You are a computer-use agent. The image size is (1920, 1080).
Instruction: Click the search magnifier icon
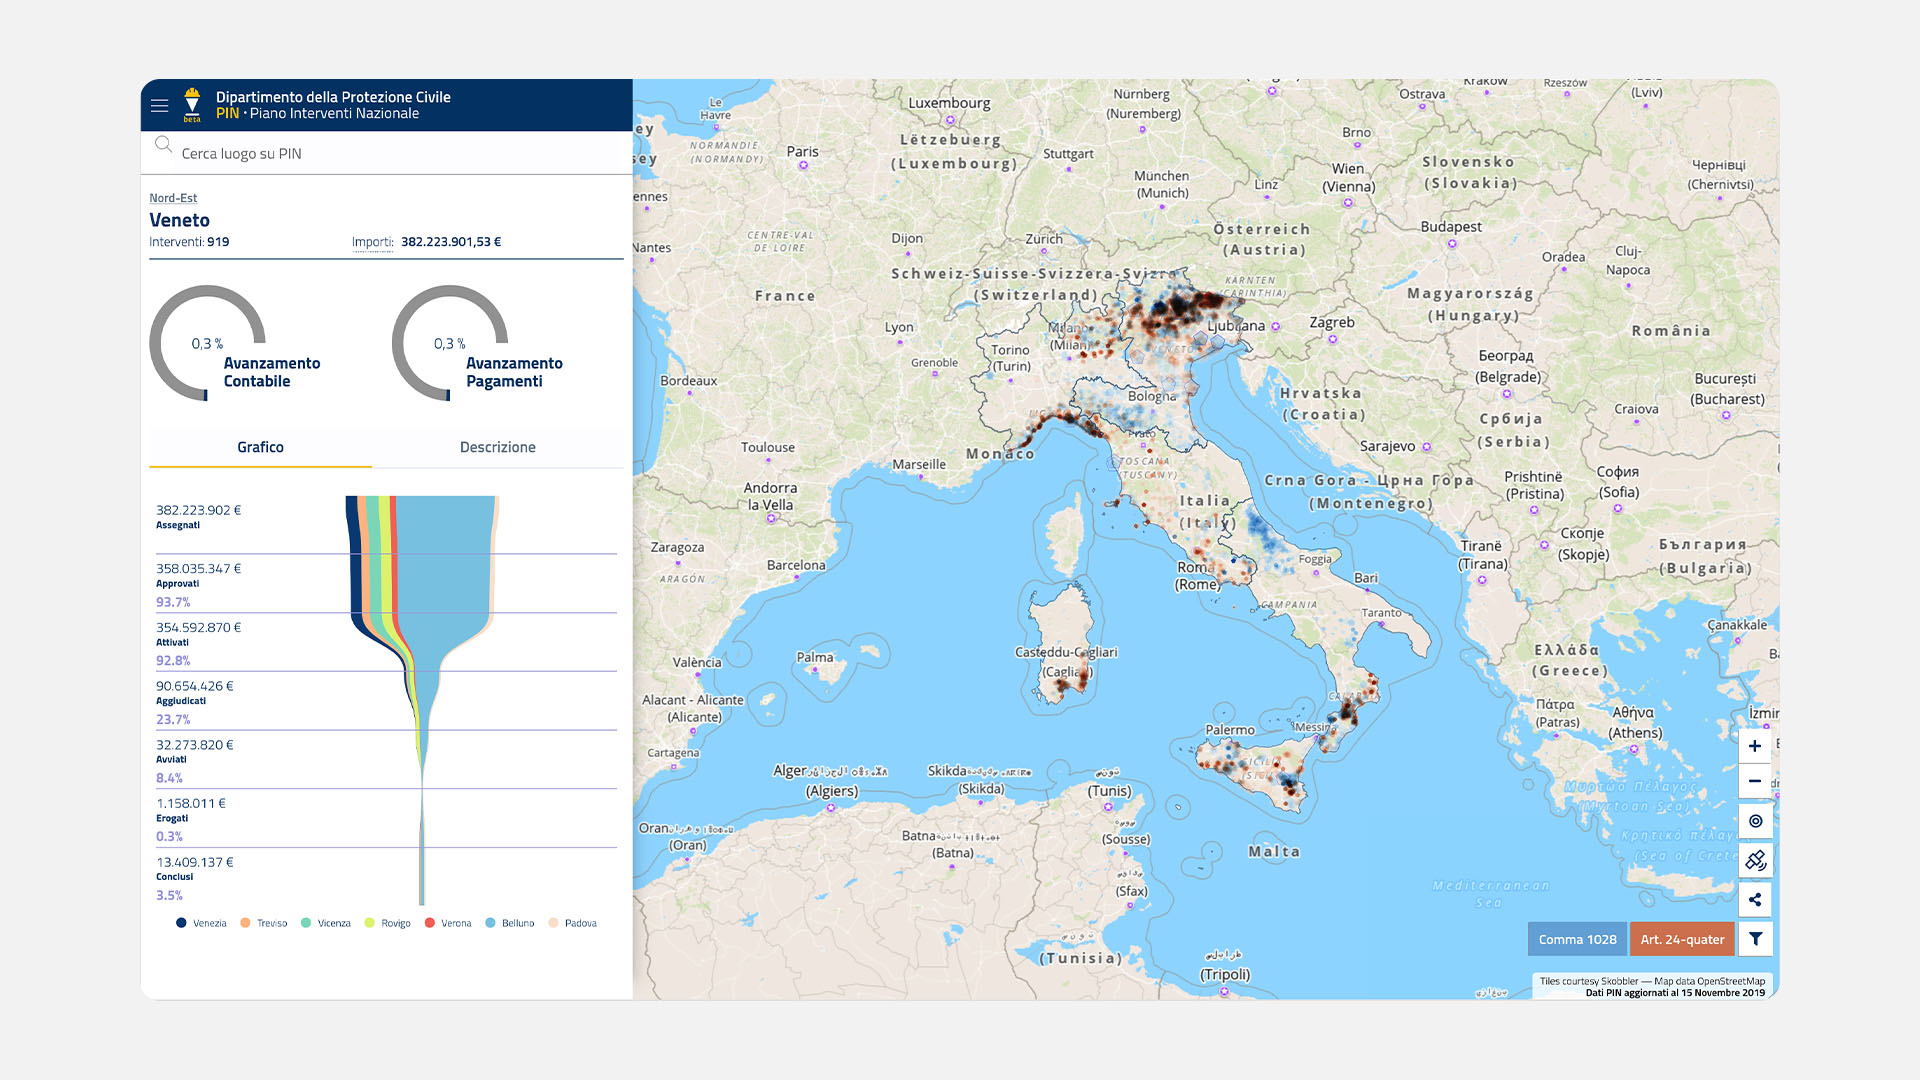click(163, 145)
